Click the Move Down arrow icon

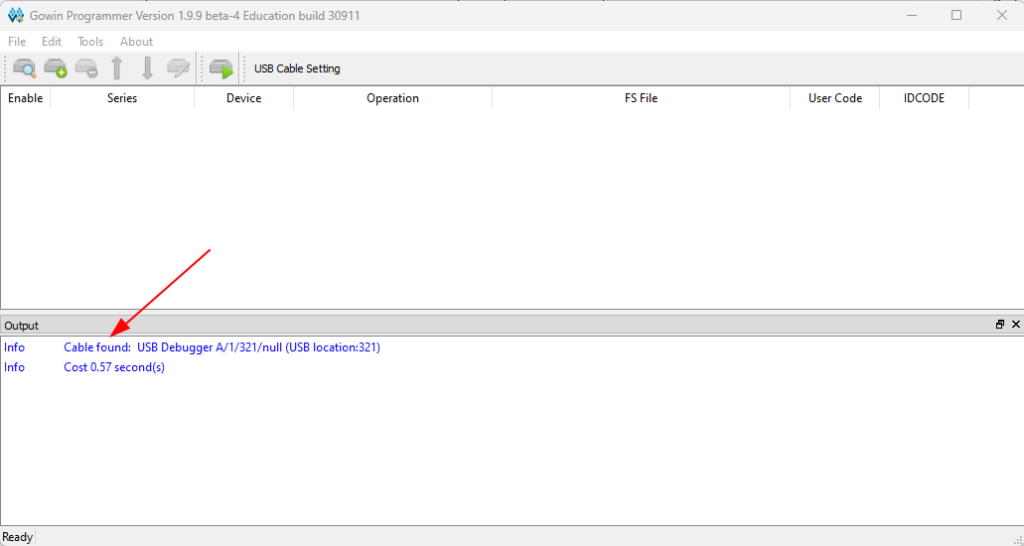coord(148,68)
